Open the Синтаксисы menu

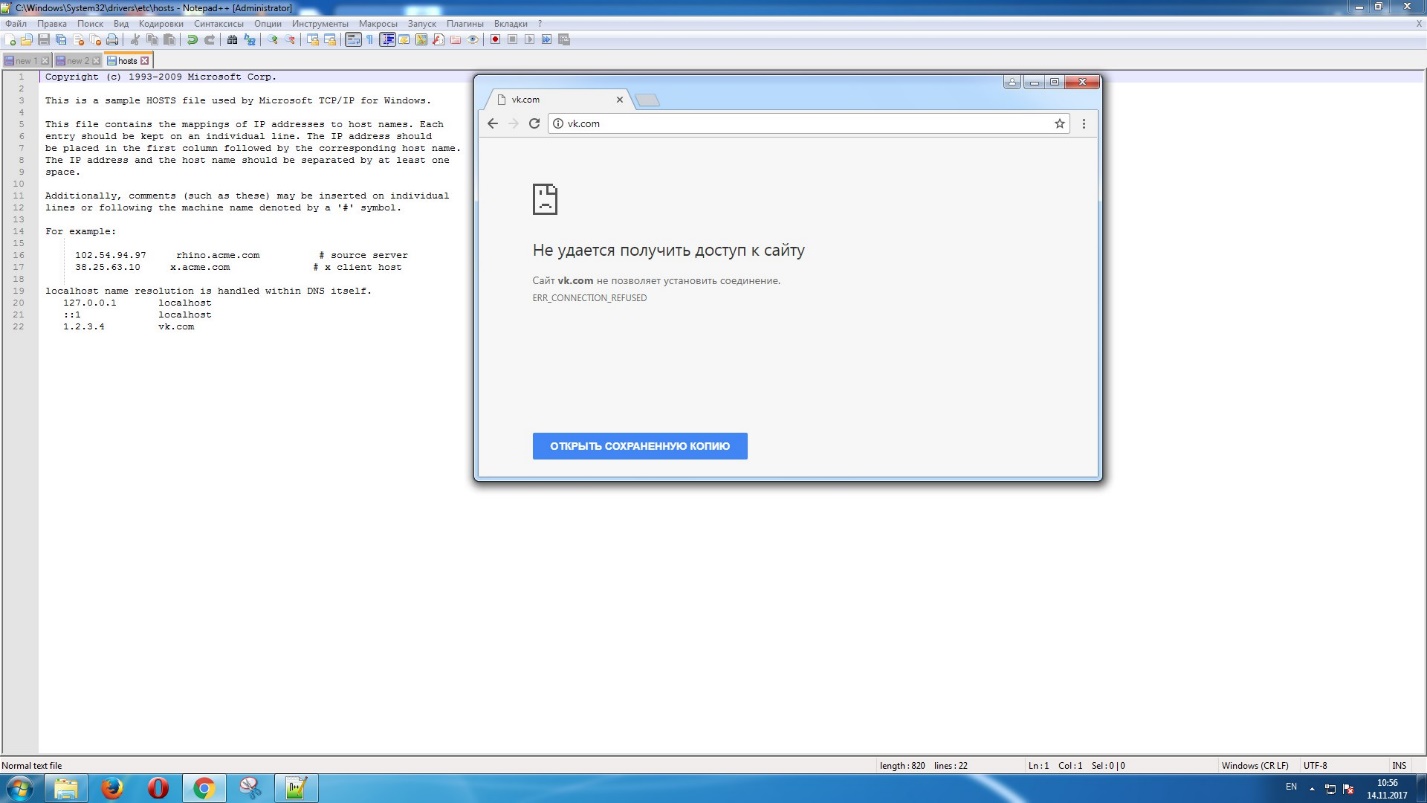219,23
